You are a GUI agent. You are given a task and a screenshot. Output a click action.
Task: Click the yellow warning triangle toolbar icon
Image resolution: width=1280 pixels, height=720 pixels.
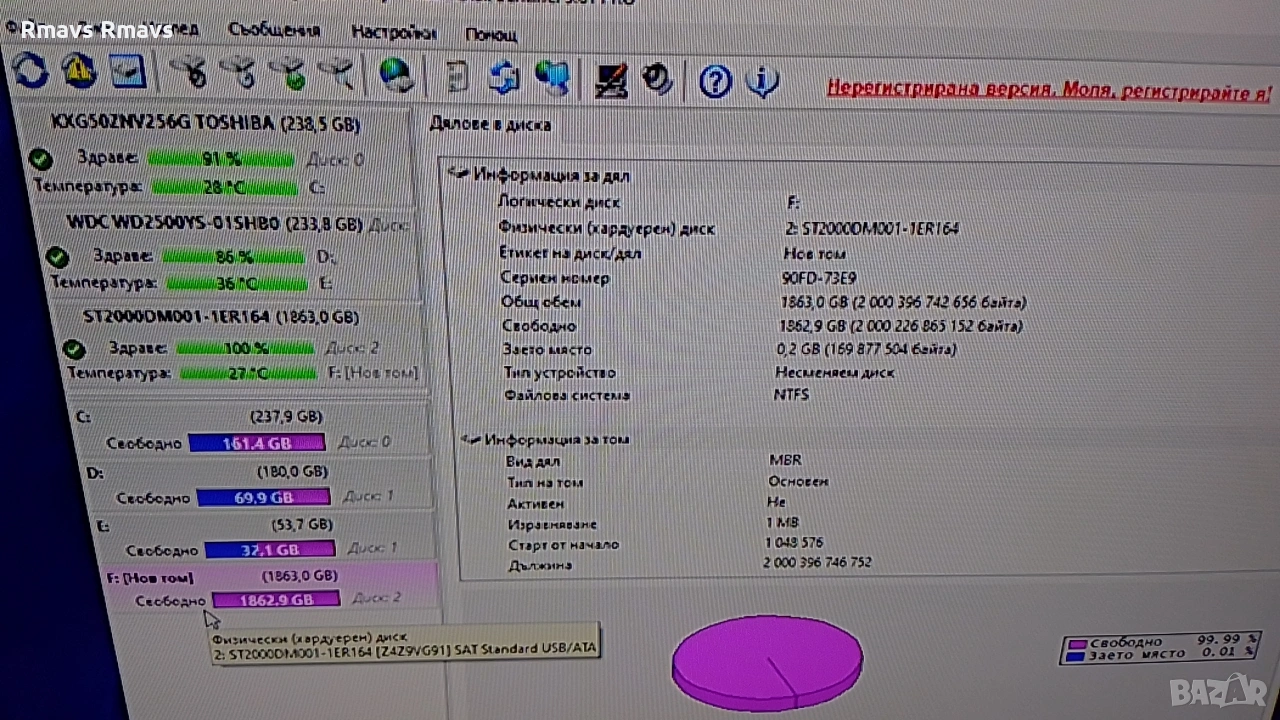coord(79,70)
